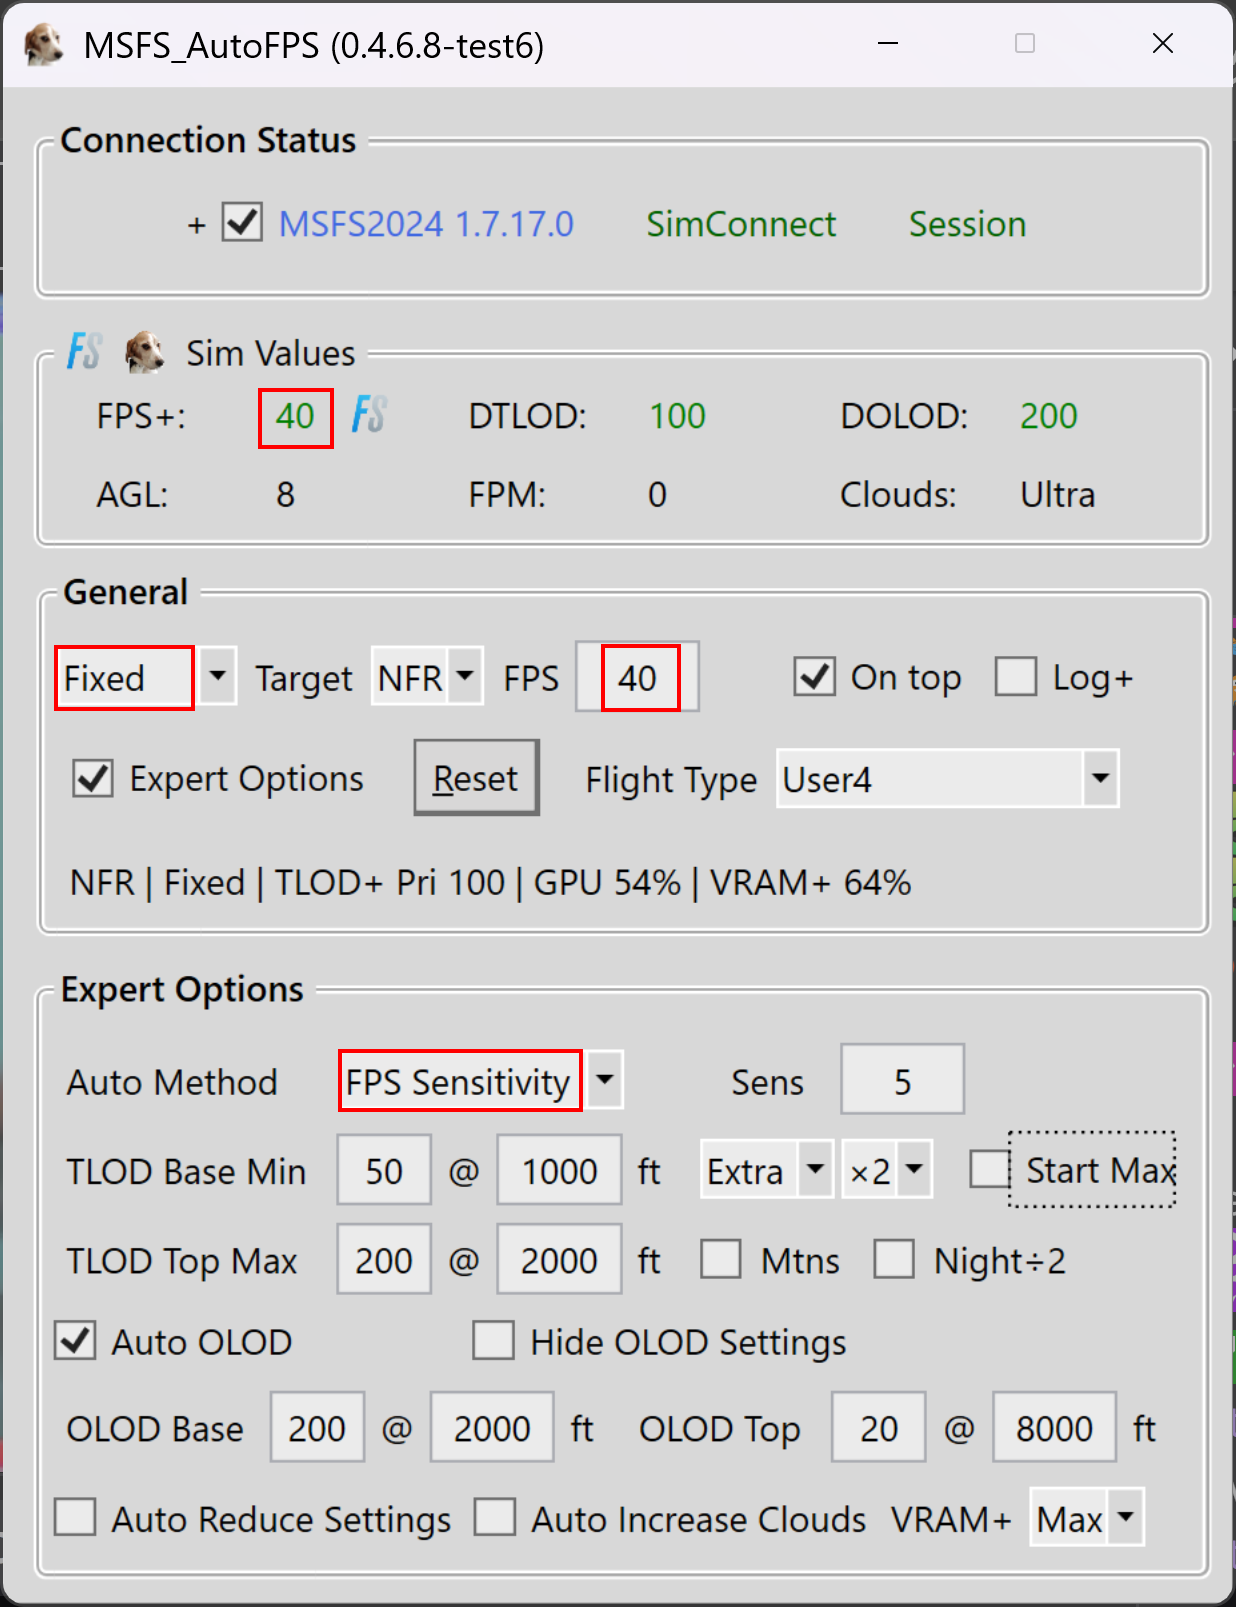Viewport: 1236px width, 1607px height.
Task: Click TLOD Base Min altitude 1000 field
Action: (x=559, y=1169)
